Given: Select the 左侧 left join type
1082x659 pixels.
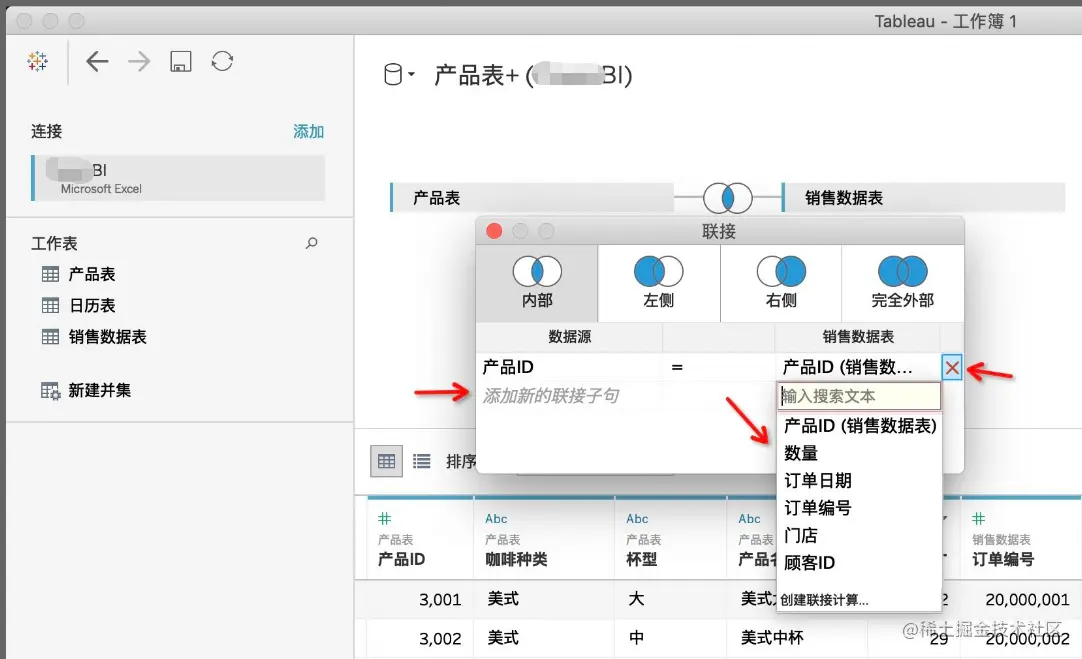Looking at the screenshot, I should [658, 283].
